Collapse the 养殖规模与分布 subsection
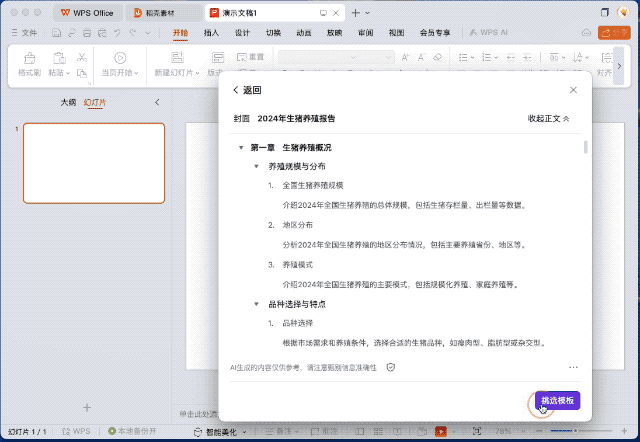Screen dimensions: 640x442 (256, 167)
